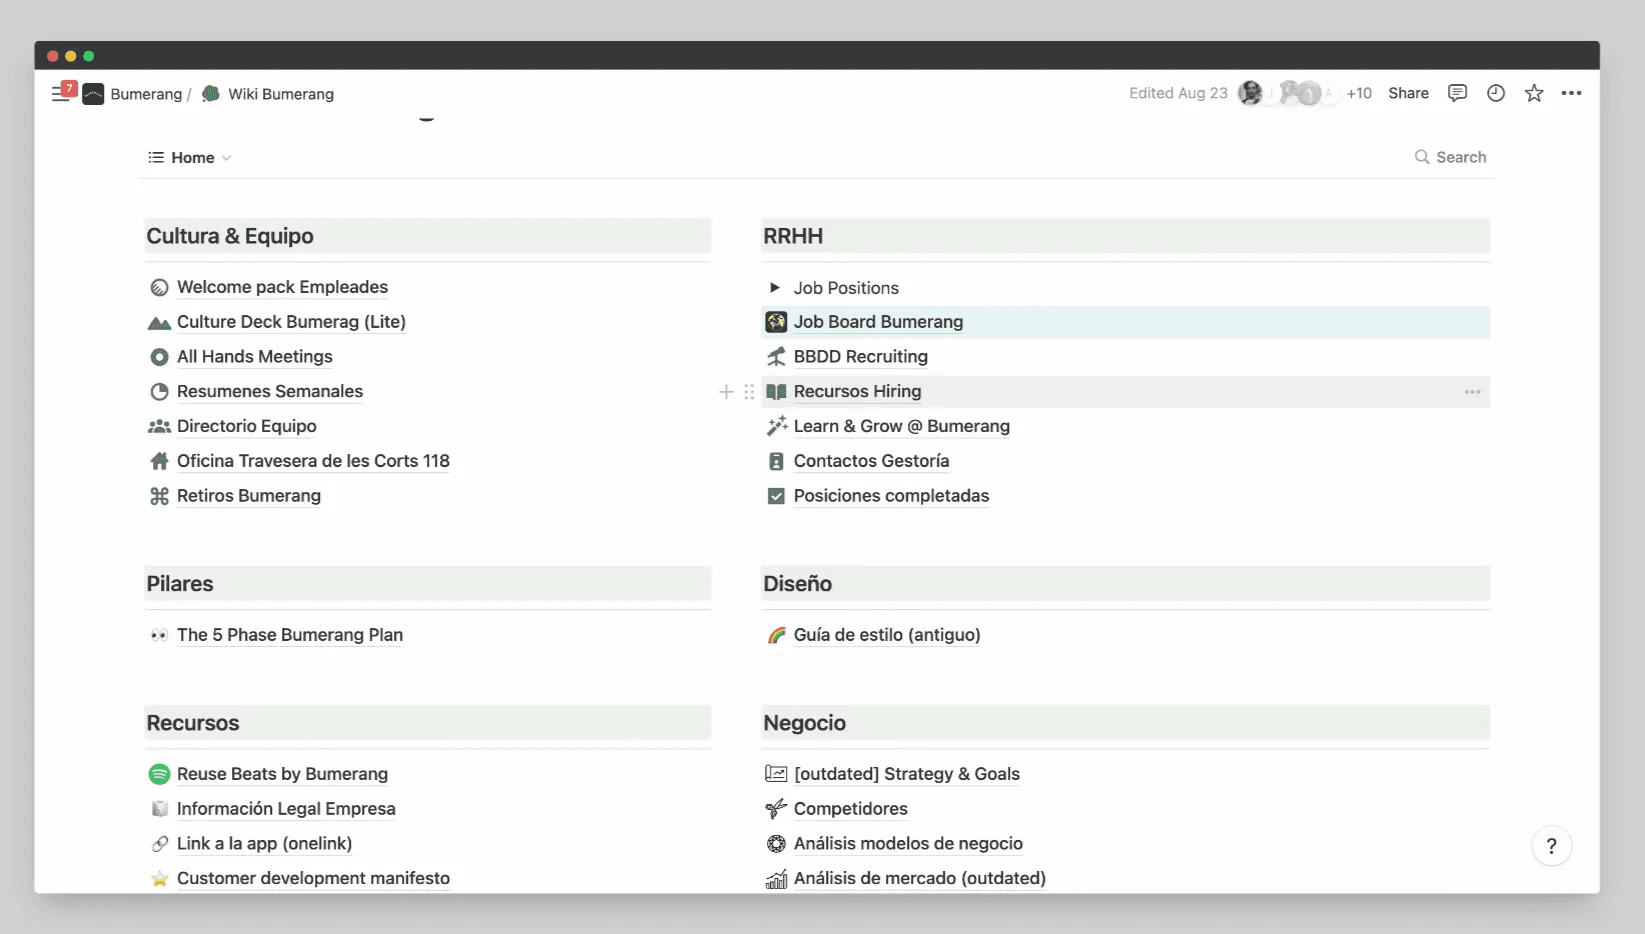Click the Análisis modelos de negocio icon

click(x=776, y=844)
